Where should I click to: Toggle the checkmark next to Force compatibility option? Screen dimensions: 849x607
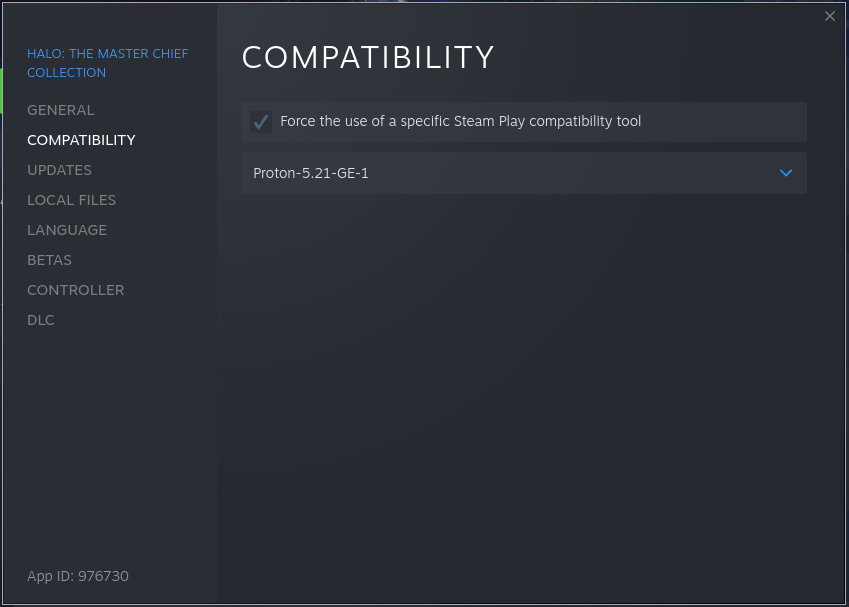[x=260, y=121]
